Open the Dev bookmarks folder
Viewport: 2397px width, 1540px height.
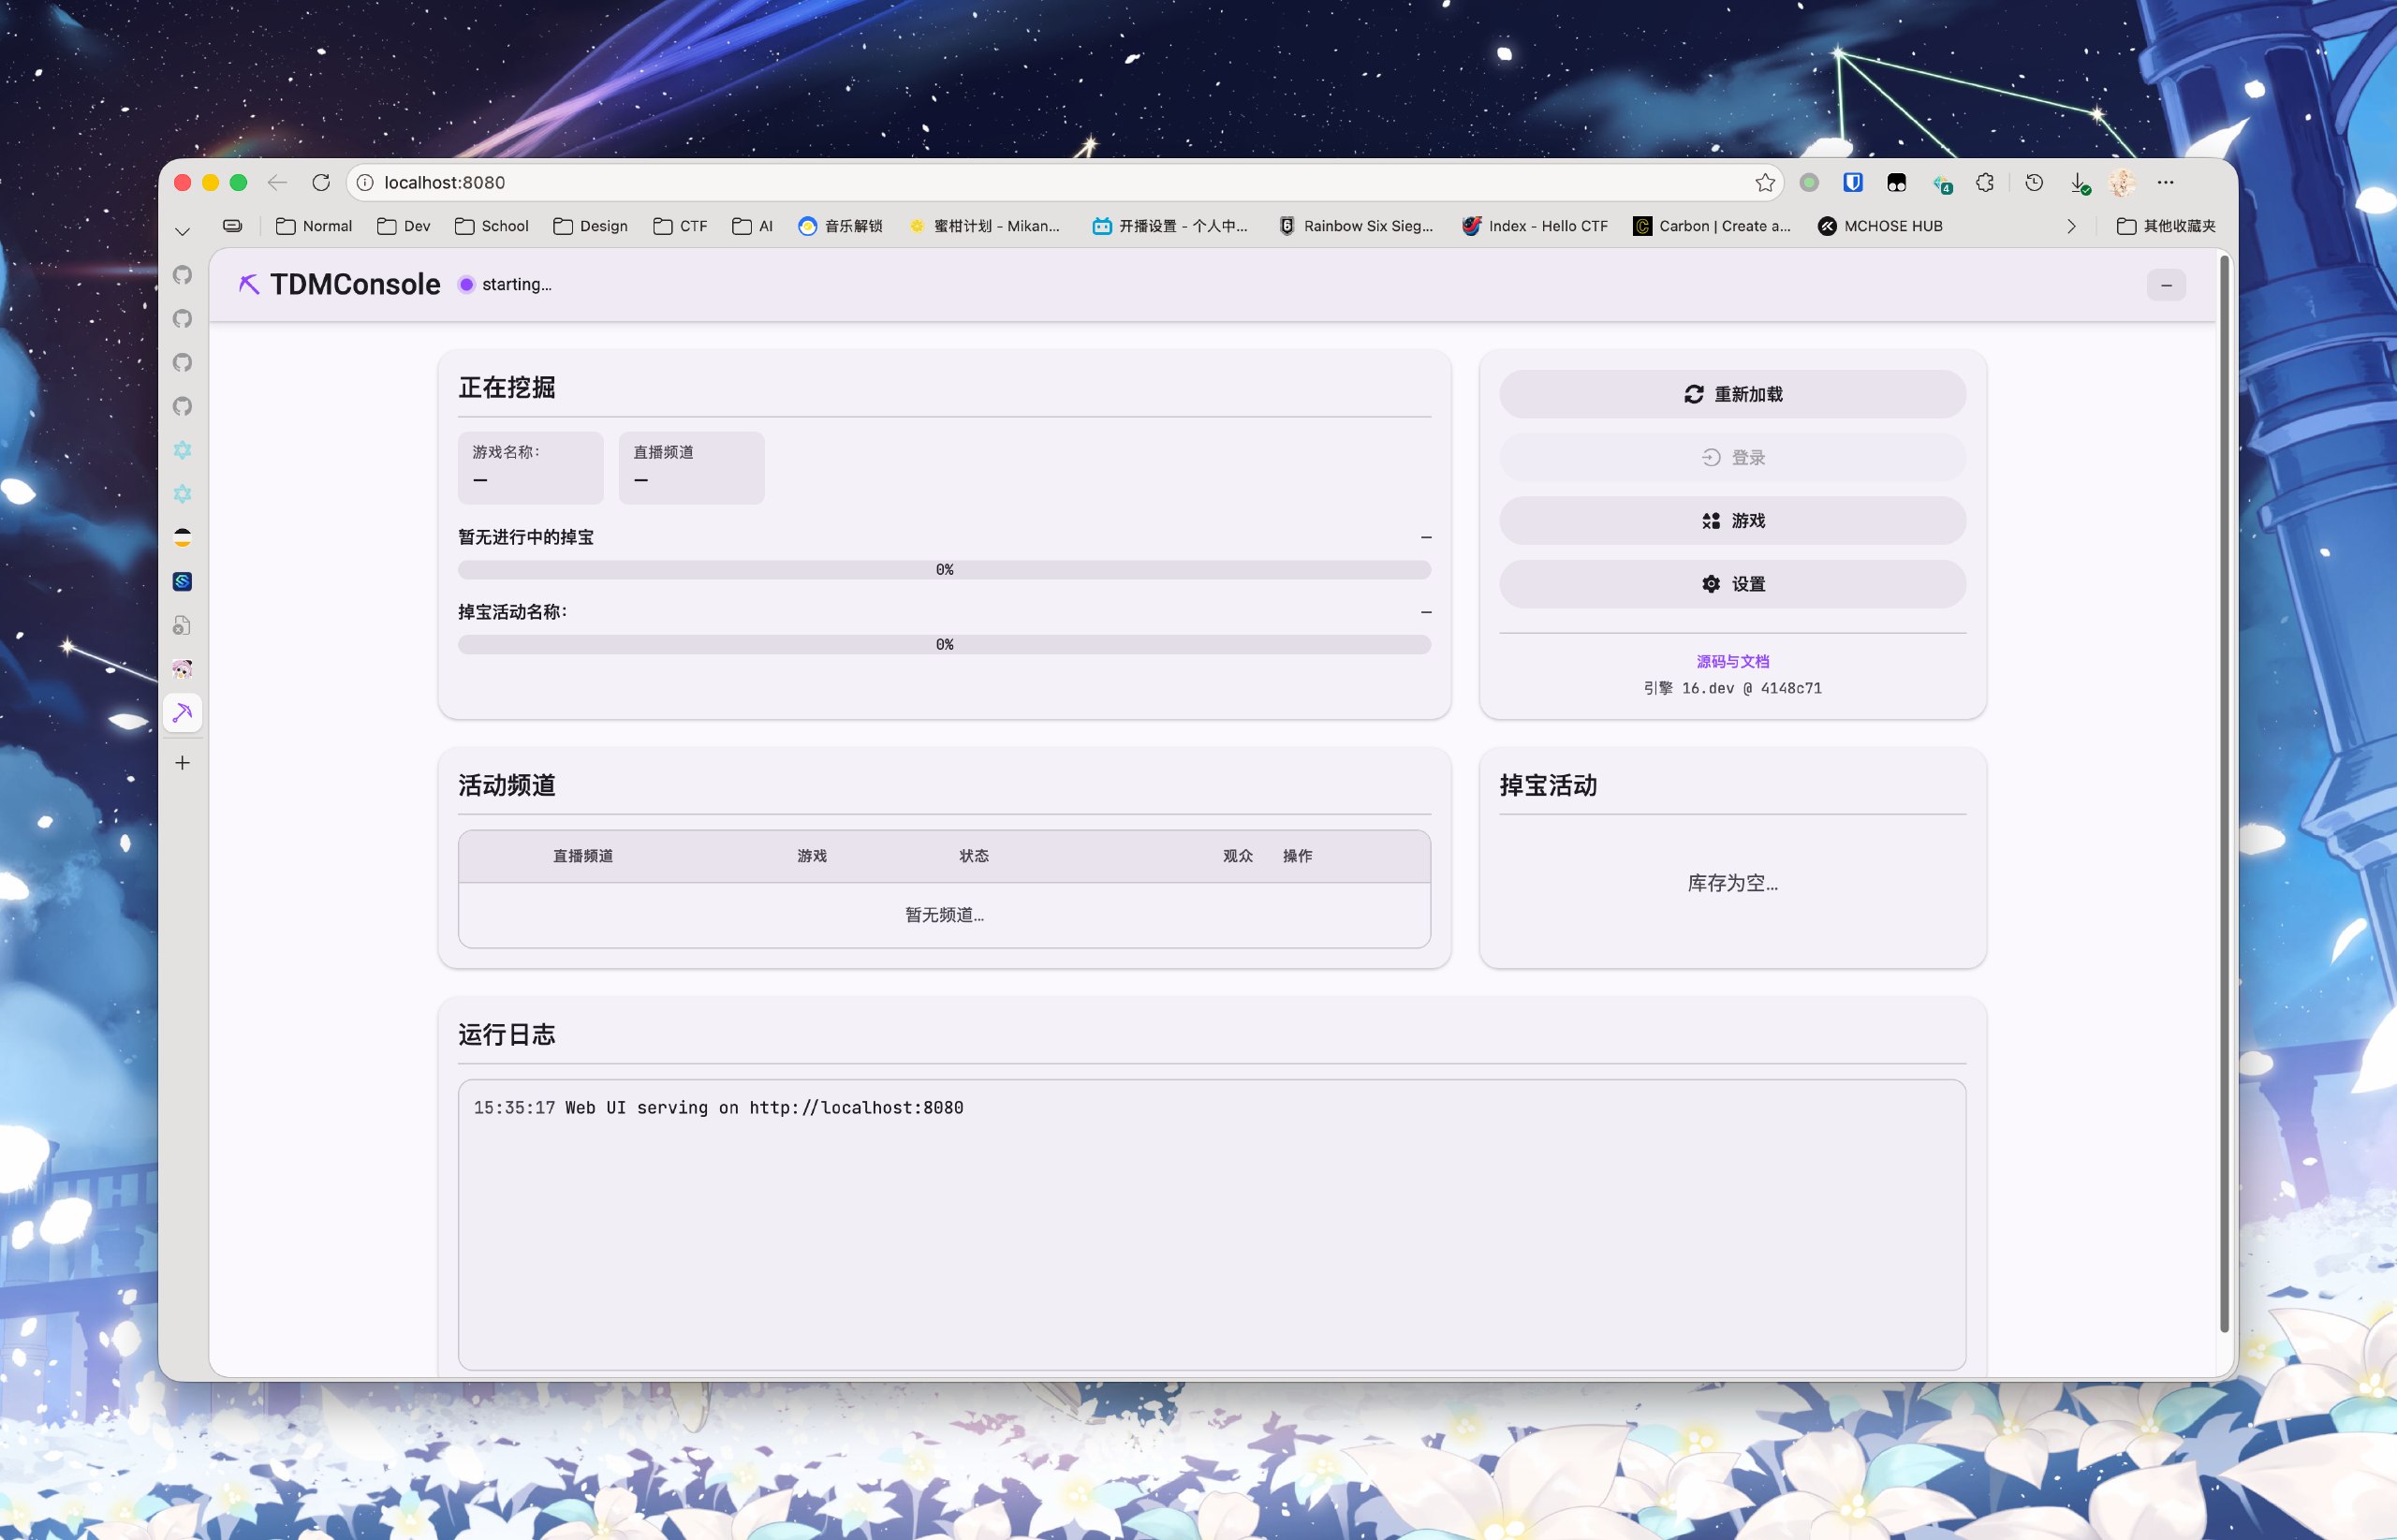(x=404, y=226)
